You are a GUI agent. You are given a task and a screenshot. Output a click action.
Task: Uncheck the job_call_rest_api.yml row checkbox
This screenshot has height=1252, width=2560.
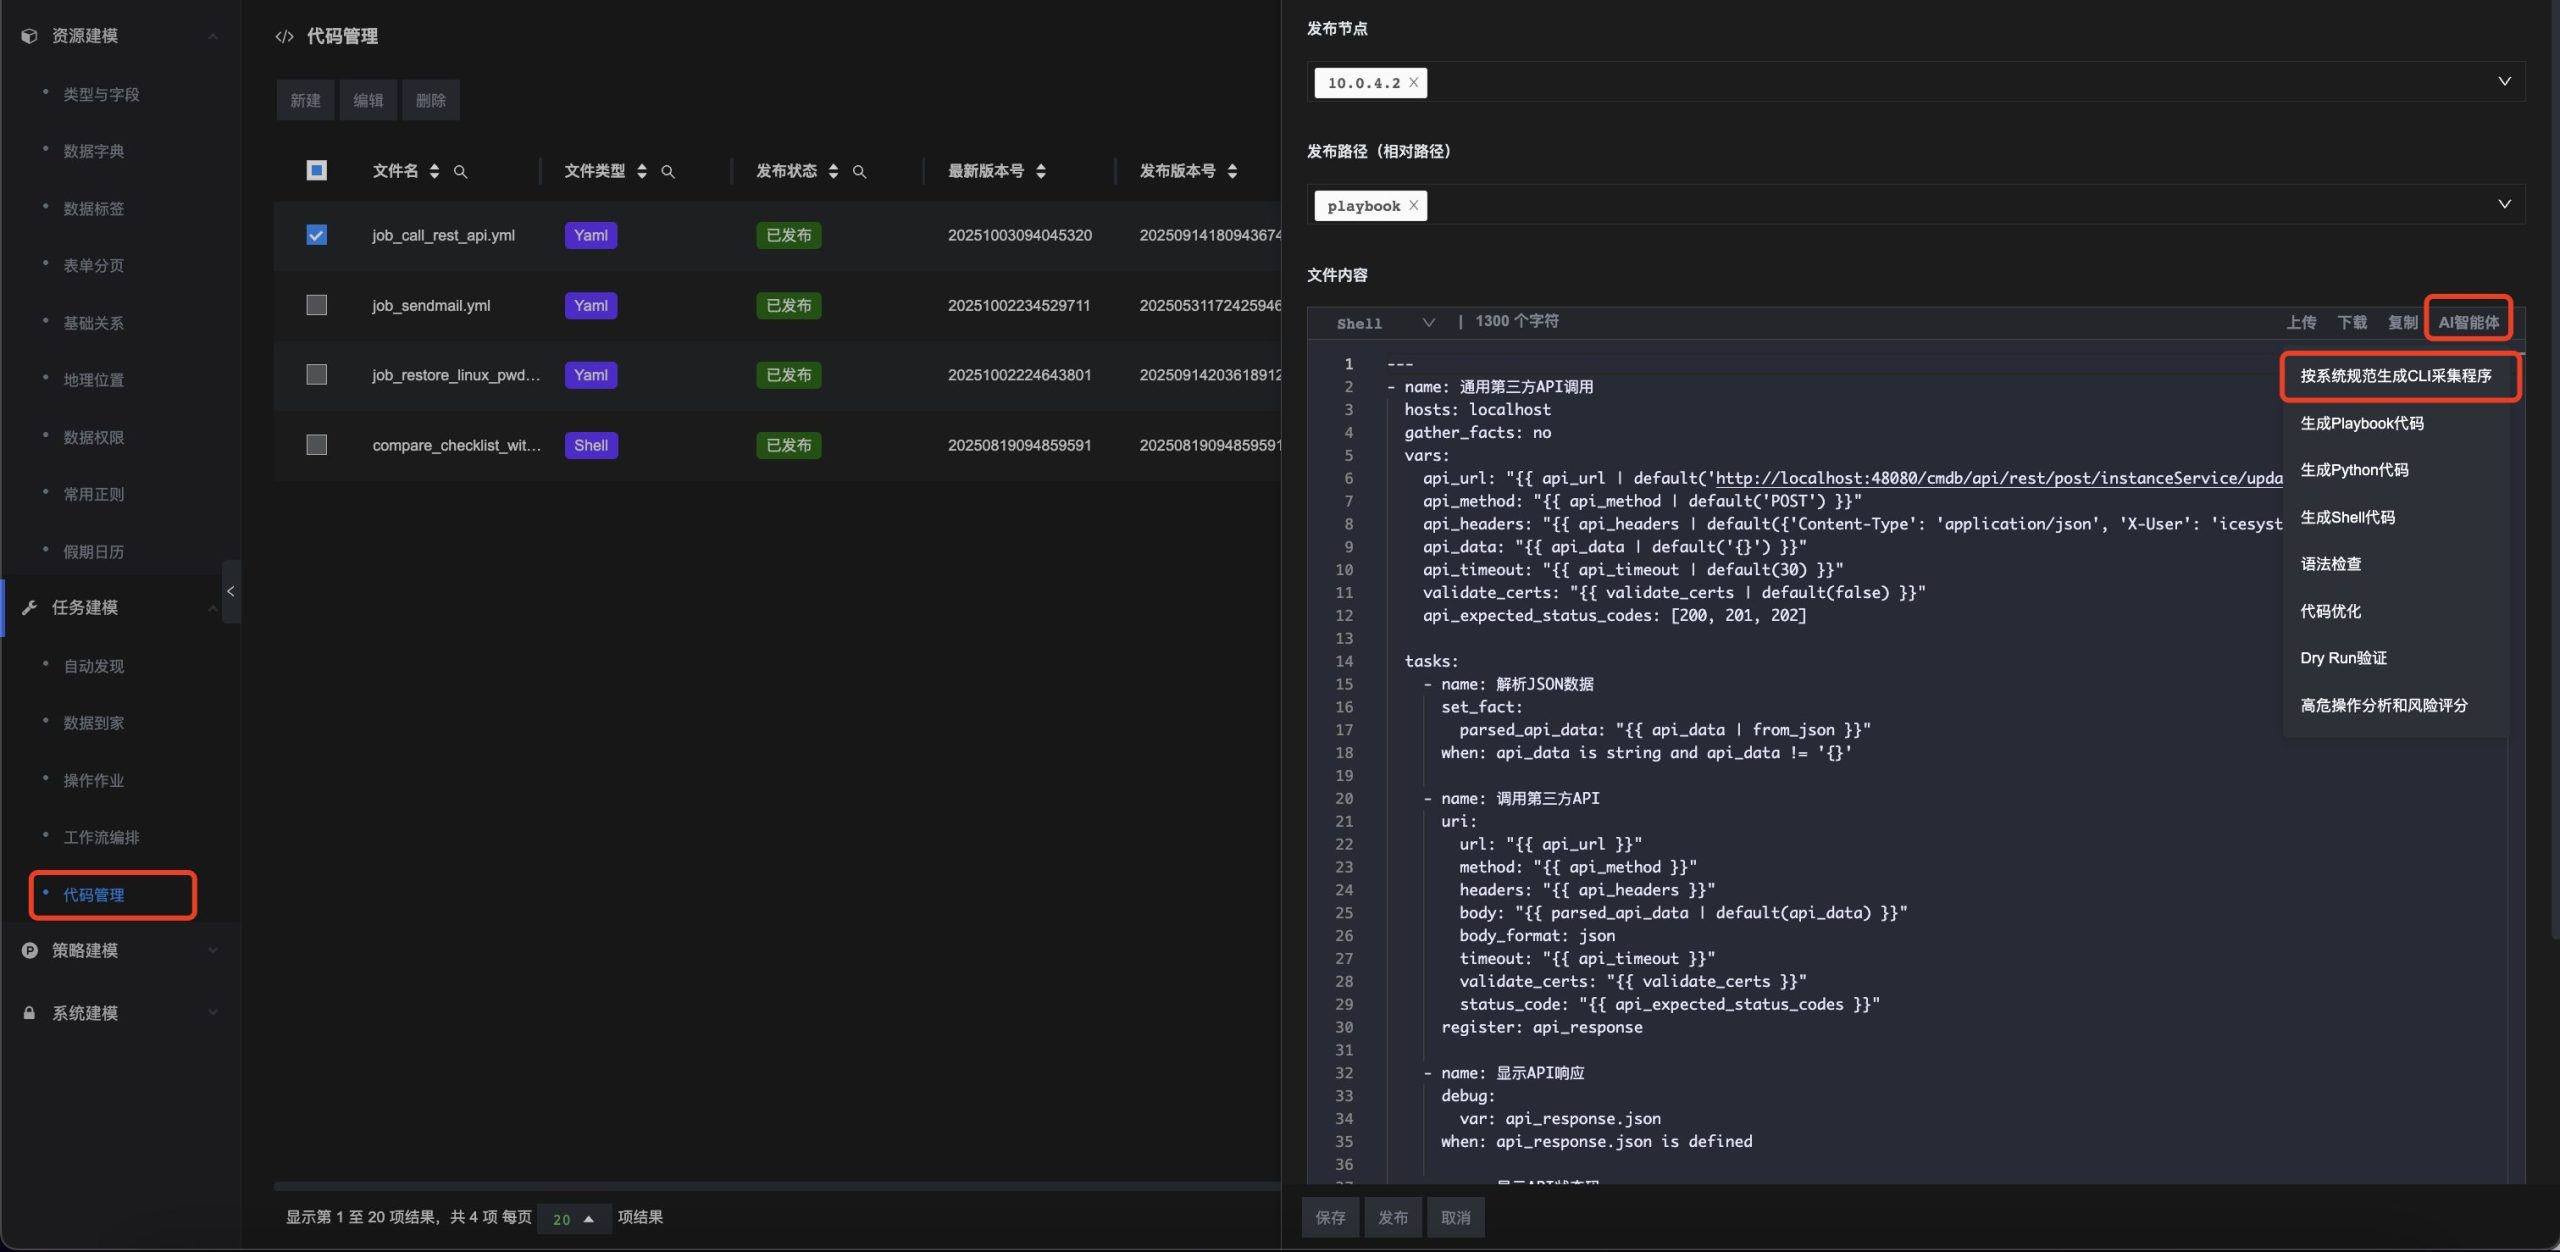pos(316,235)
